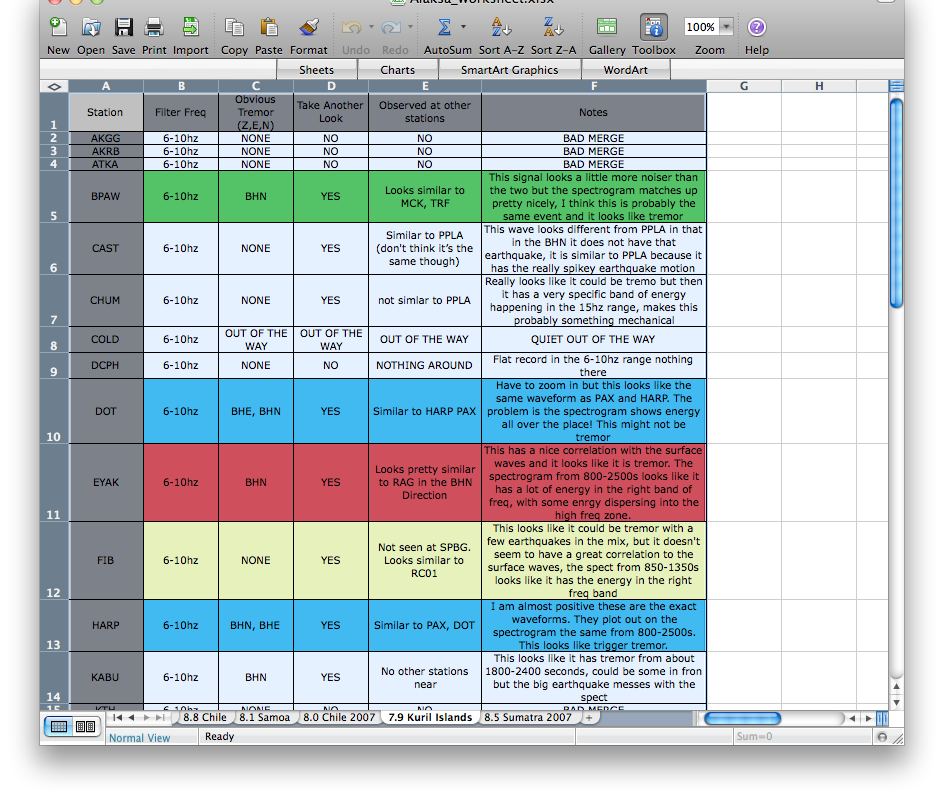The image size is (944, 800).
Task: Click the vertical scrollbar thumb
Action: 896,203
